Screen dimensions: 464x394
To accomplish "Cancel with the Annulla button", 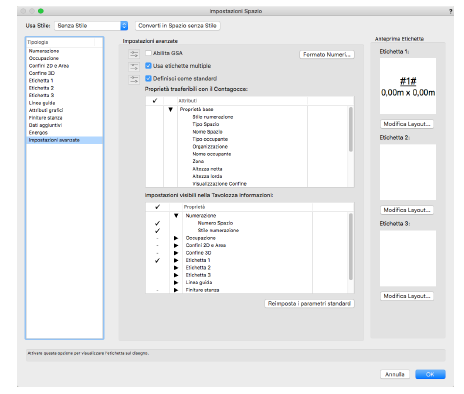I will (x=395, y=374).
